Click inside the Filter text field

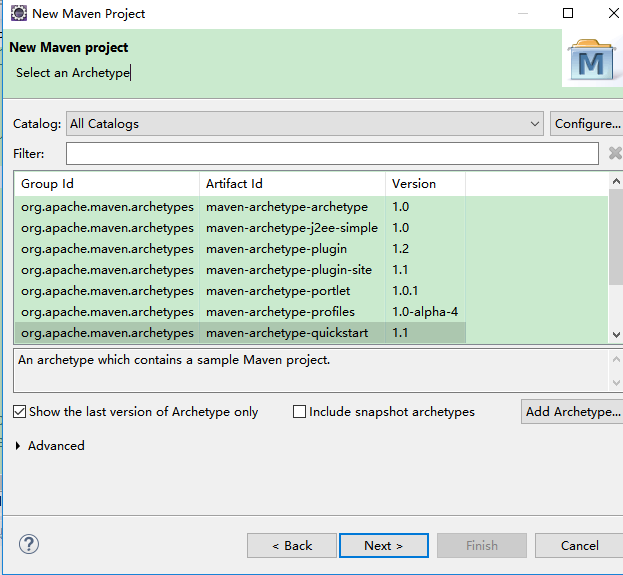coord(332,154)
